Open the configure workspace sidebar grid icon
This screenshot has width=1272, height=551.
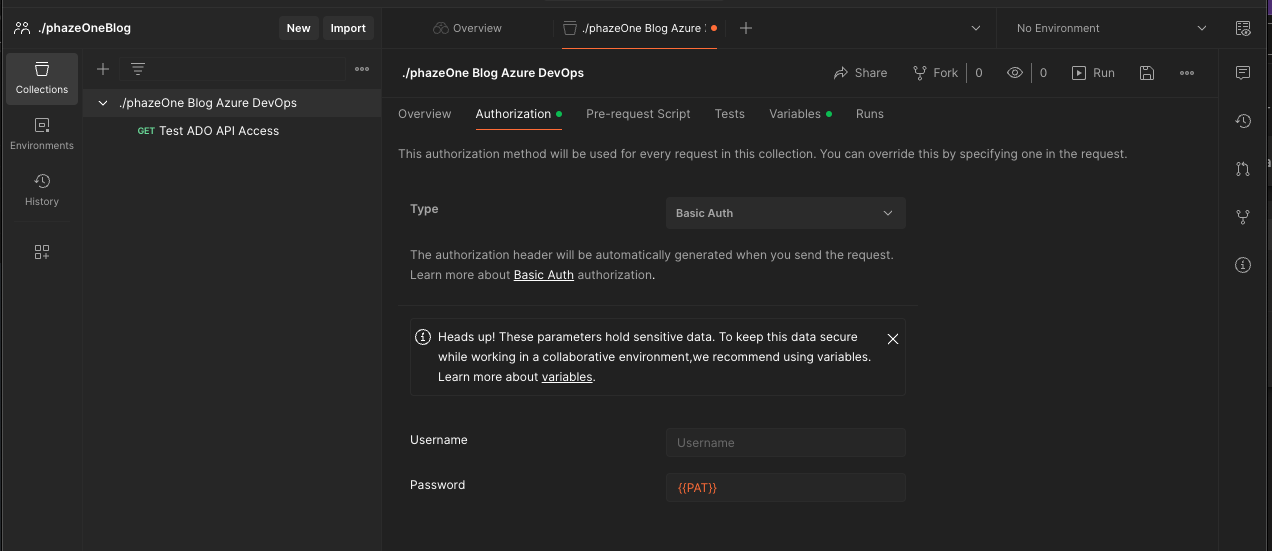pos(41,252)
